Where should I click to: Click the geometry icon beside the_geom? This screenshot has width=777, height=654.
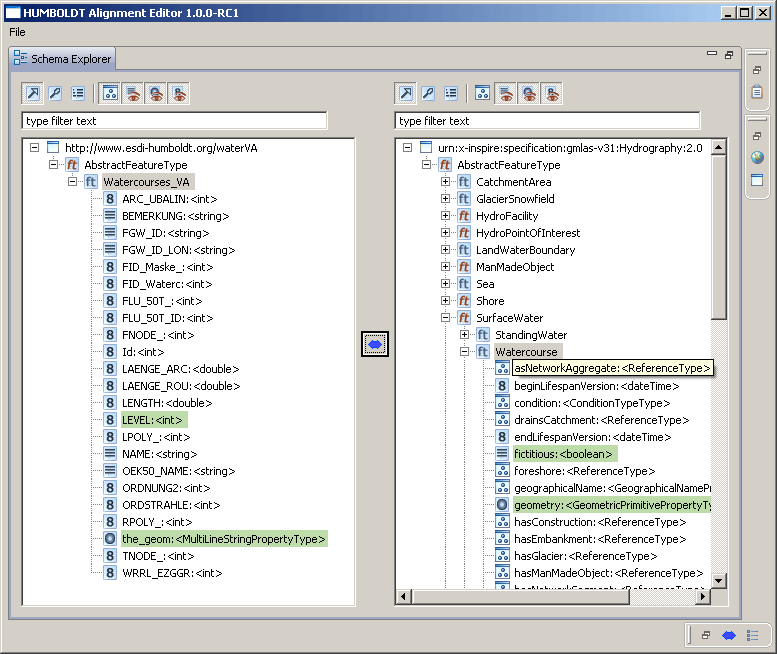tap(110, 539)
